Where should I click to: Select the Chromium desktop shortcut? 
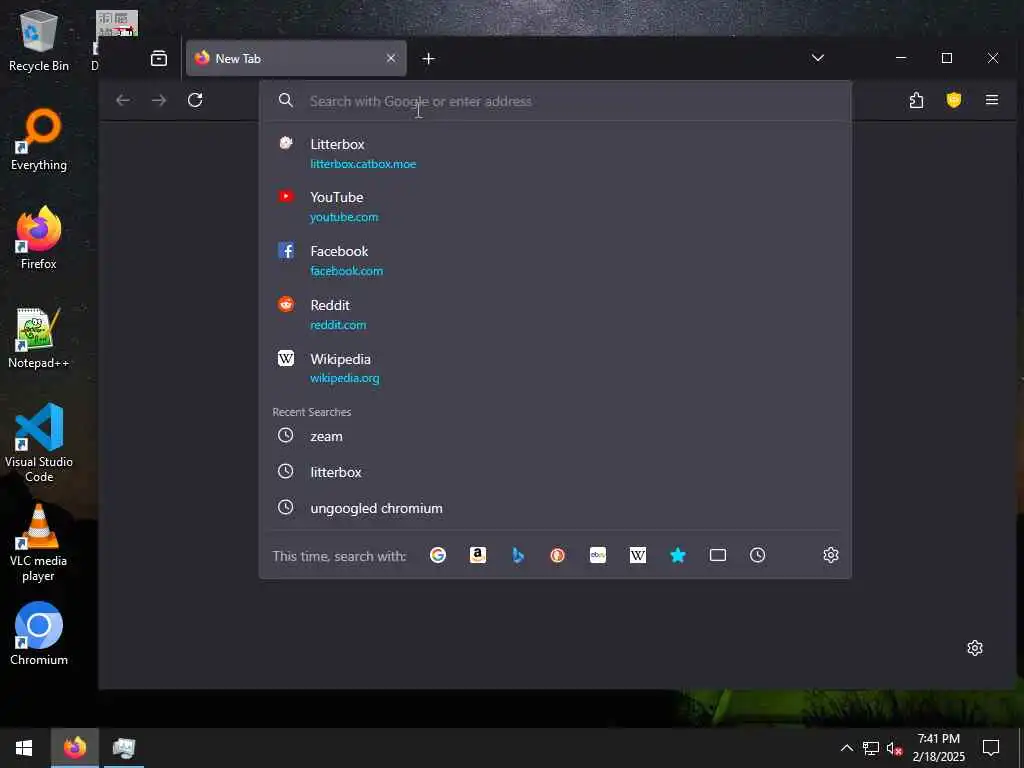point(39,634)
